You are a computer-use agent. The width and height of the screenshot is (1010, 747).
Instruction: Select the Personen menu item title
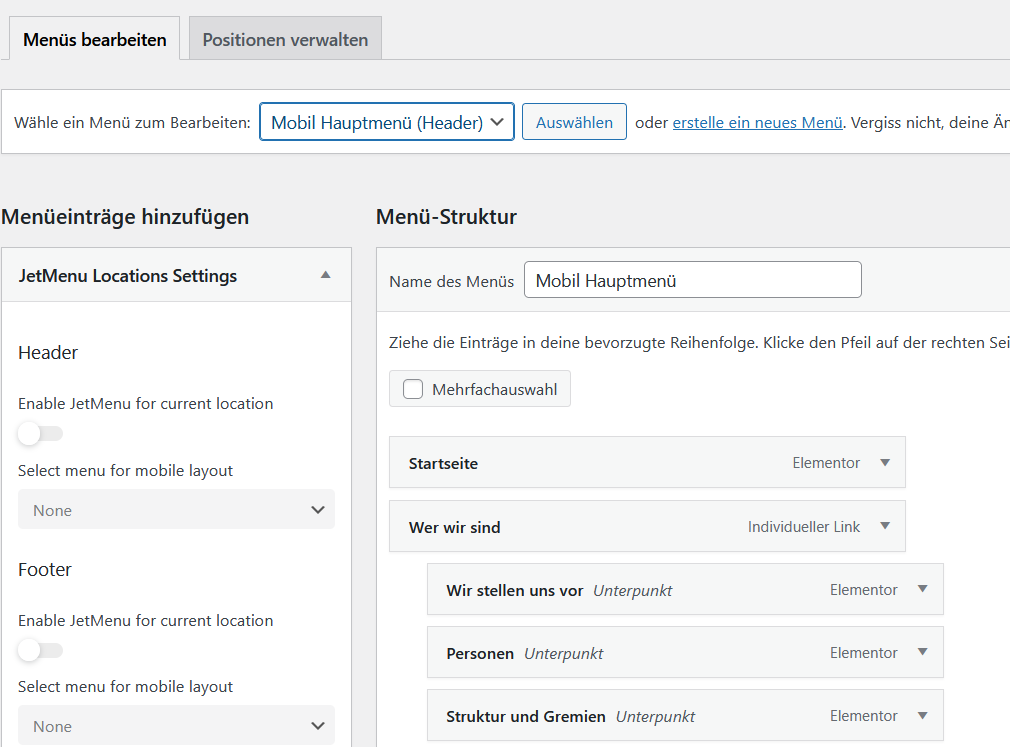pyautogui.click(x=480, y=653)
